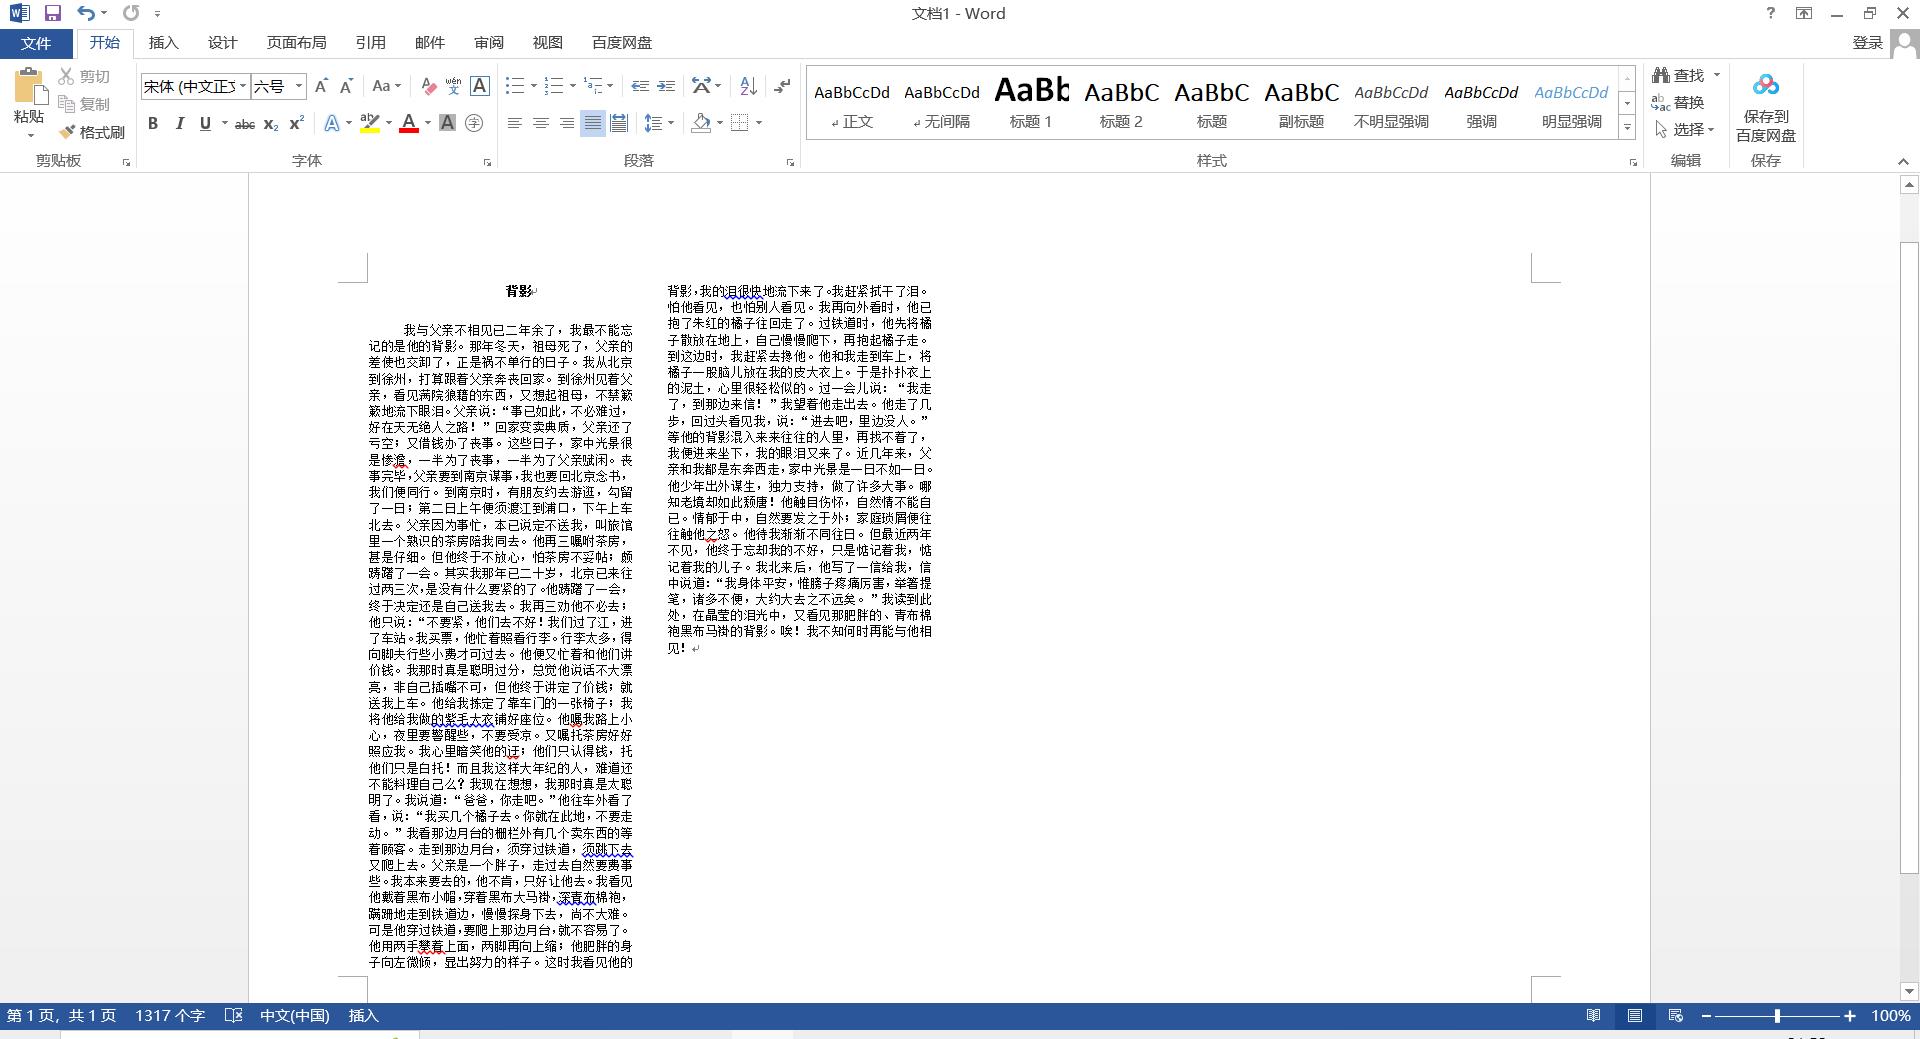Open the 页面布局 ribbon tab

click(x=296, y=43)
